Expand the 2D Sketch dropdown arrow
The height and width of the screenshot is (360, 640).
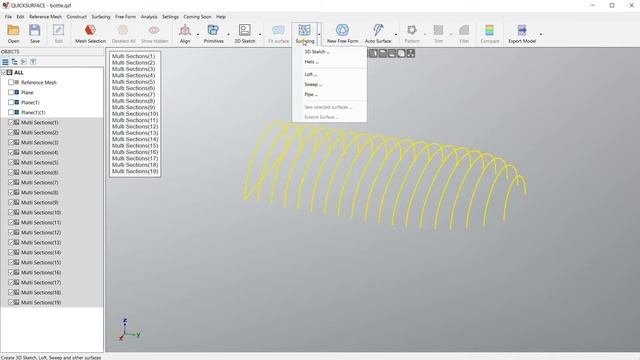(260, 34)
